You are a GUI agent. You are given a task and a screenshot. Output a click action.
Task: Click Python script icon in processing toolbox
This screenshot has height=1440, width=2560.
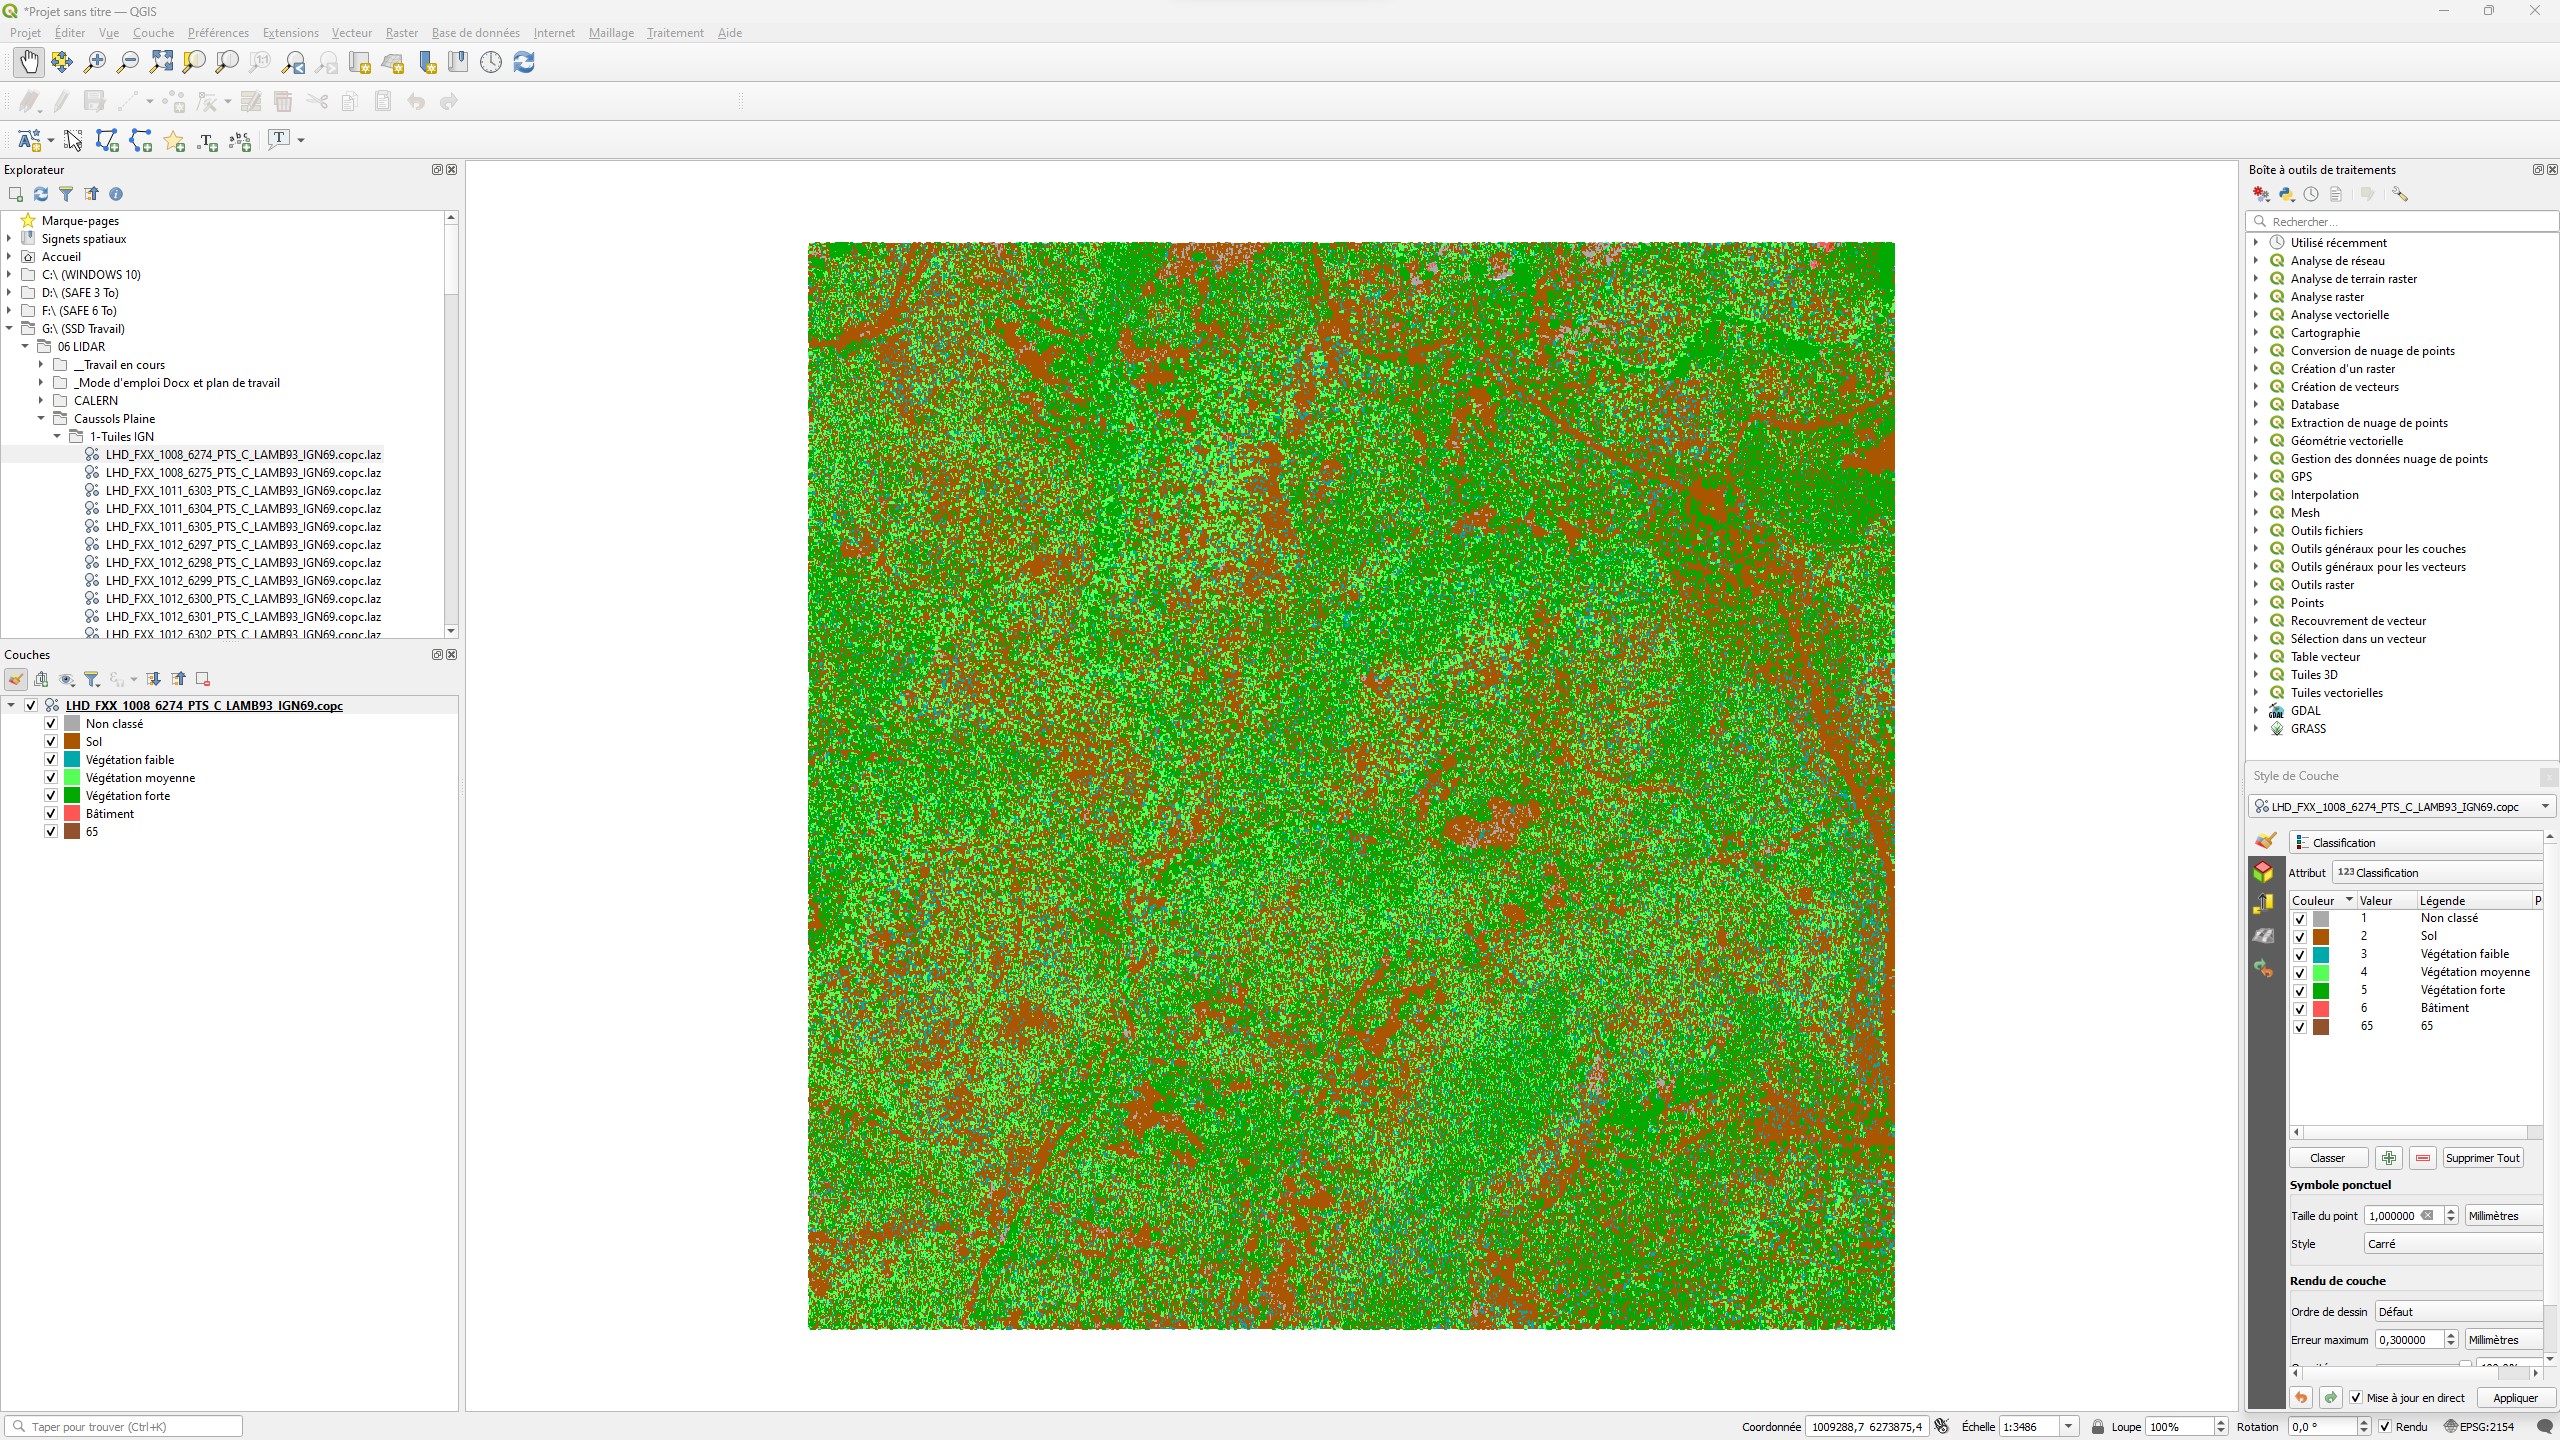pos(2286,194)
